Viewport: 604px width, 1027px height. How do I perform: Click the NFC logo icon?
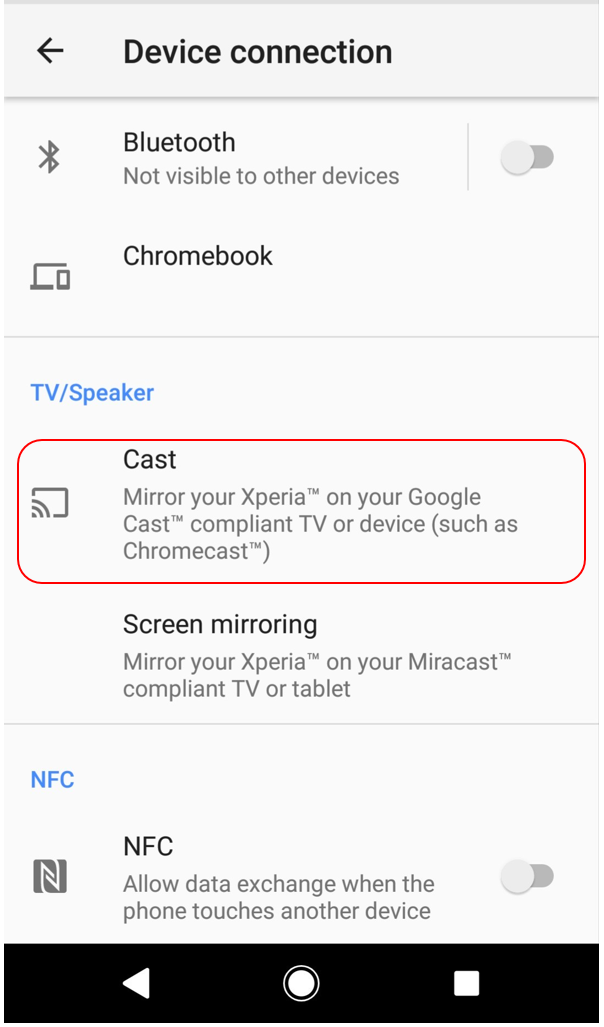click(50, 876)
